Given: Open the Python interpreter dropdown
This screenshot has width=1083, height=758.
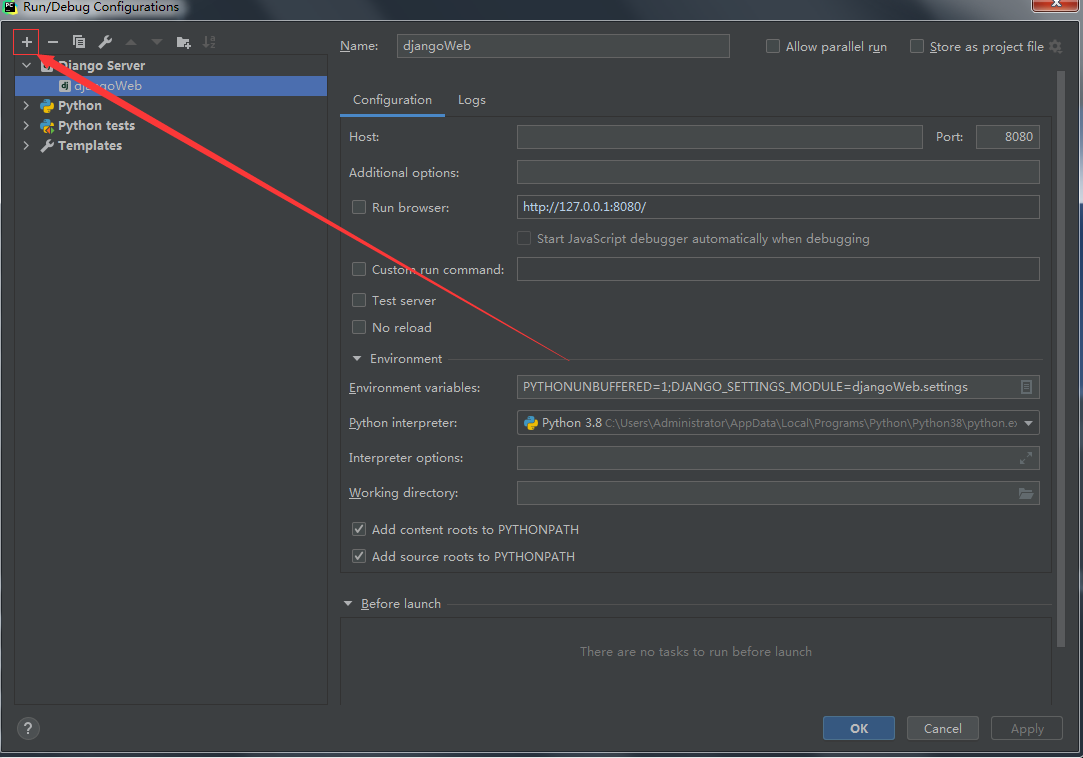Looking at the screenshot, I should [x=1028, y=423].
